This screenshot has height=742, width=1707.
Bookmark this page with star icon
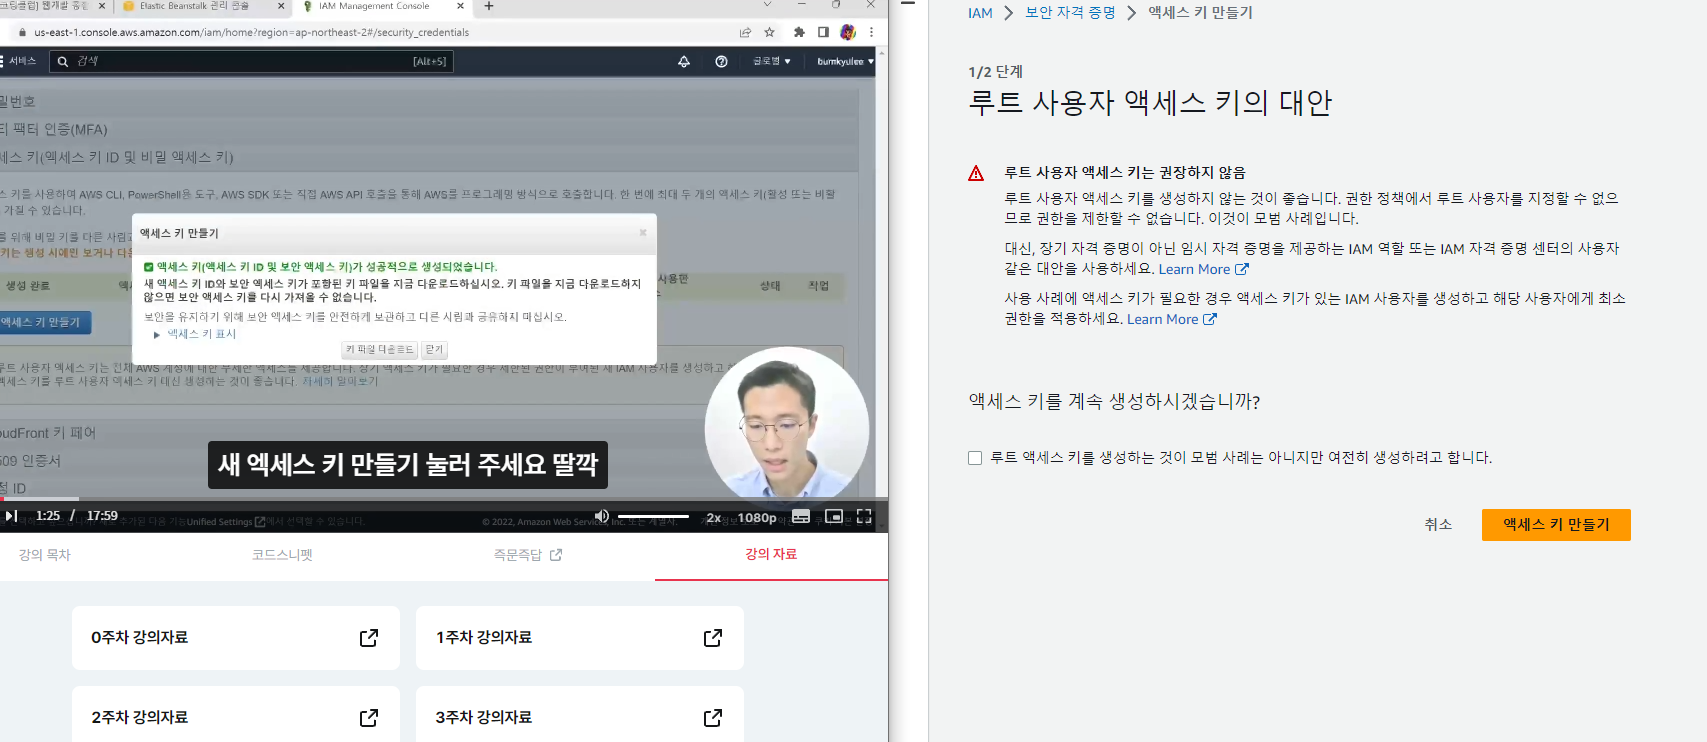[x=769, y=32]
